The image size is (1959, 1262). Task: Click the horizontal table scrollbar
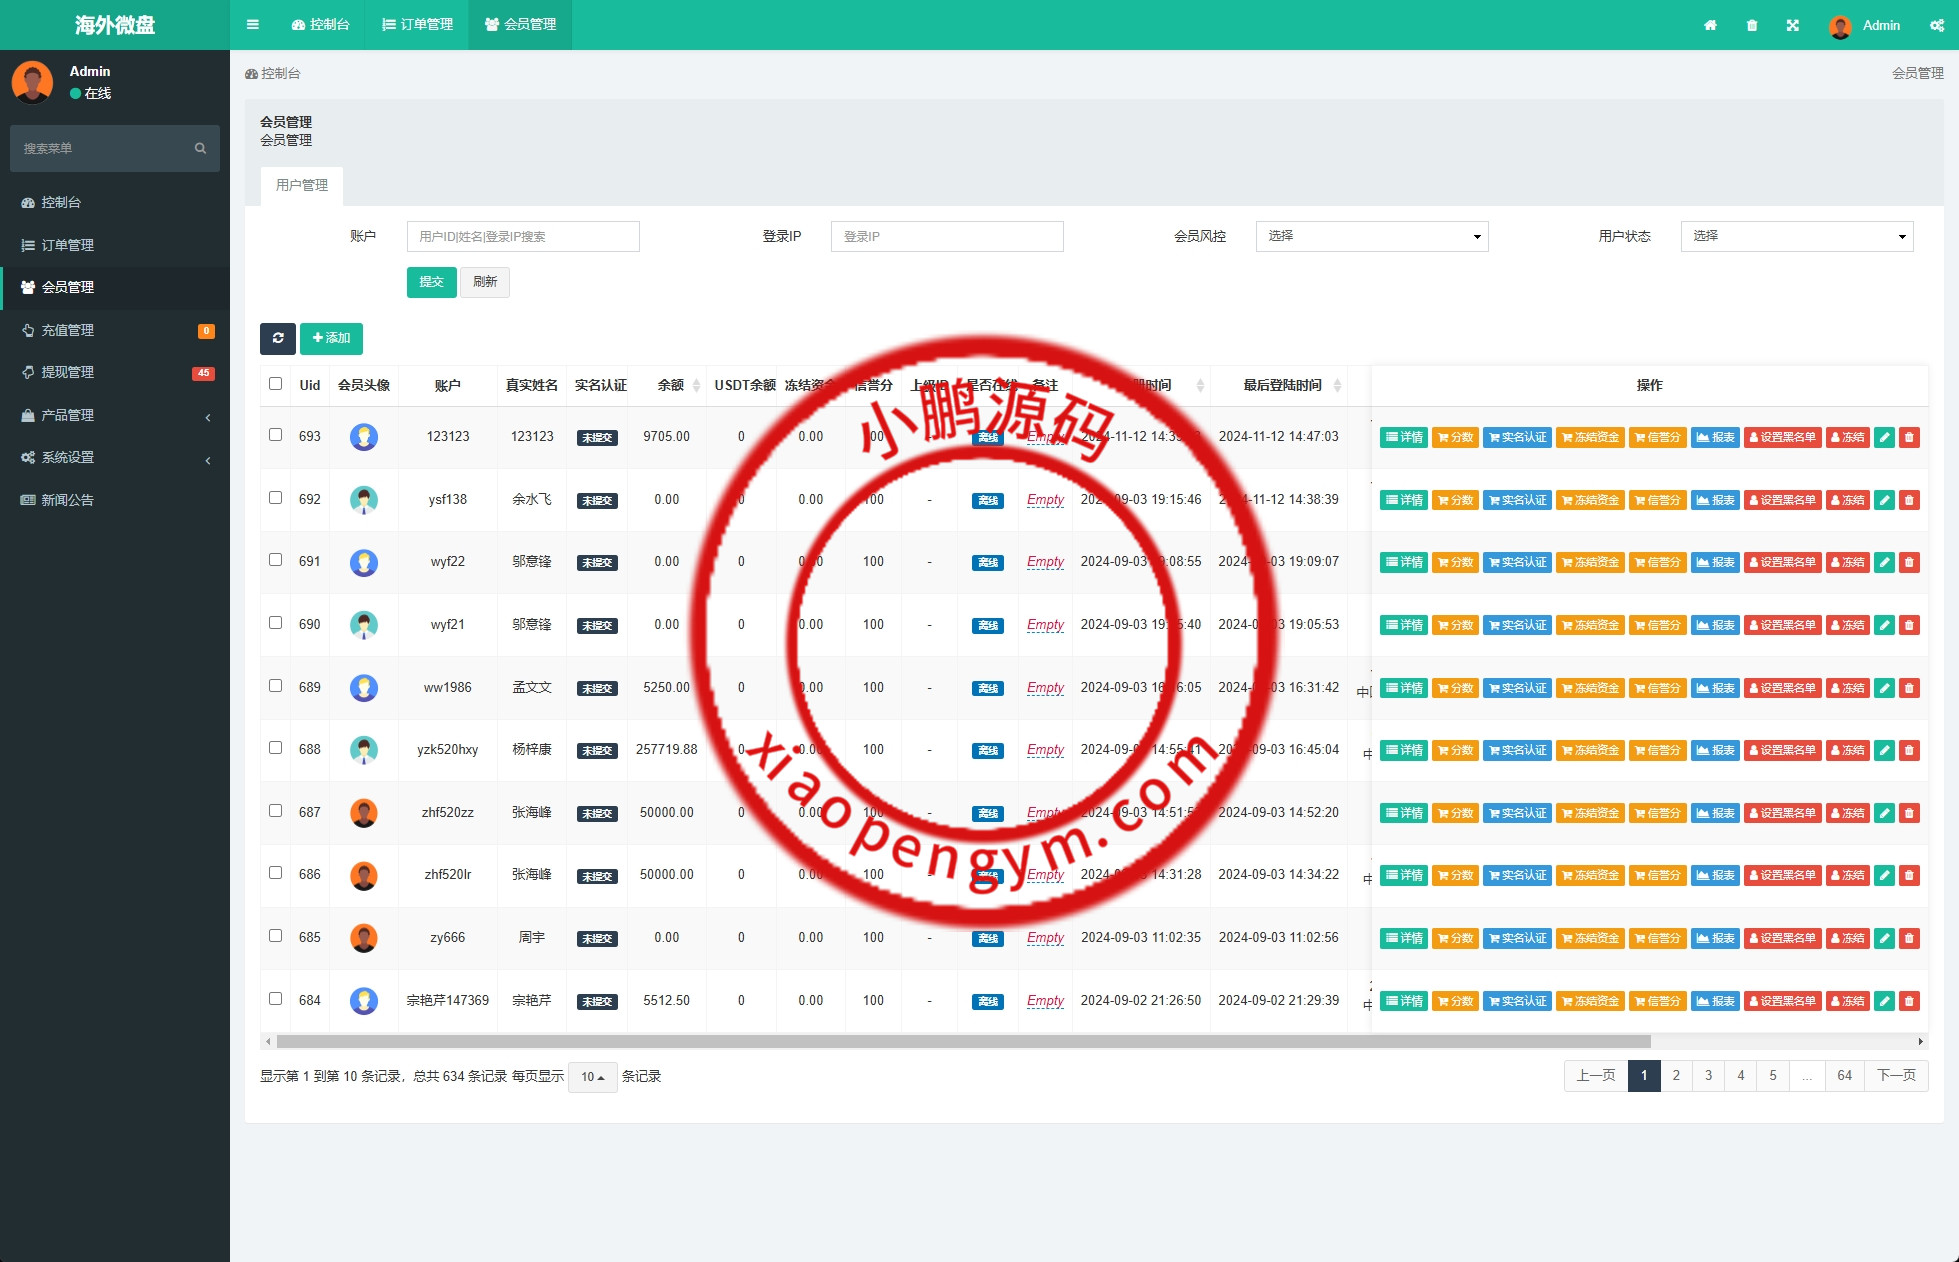pos(964,1041)
